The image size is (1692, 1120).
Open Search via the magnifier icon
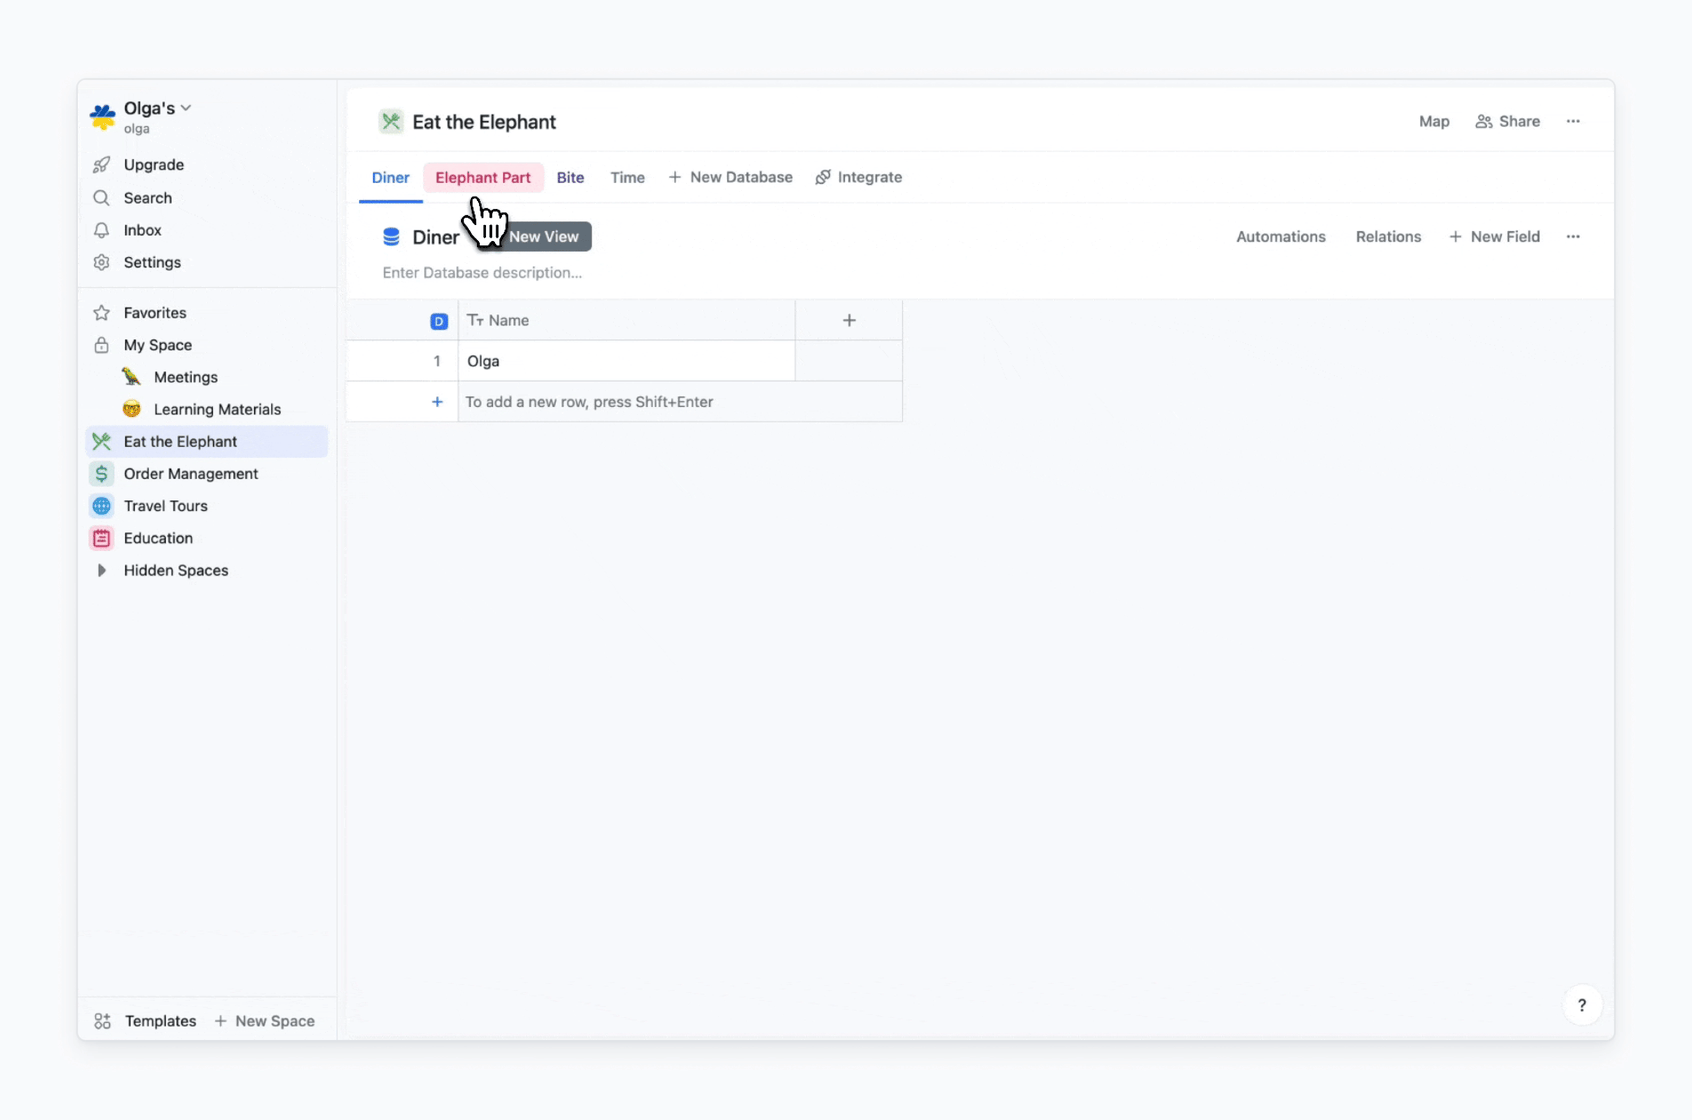101,198
